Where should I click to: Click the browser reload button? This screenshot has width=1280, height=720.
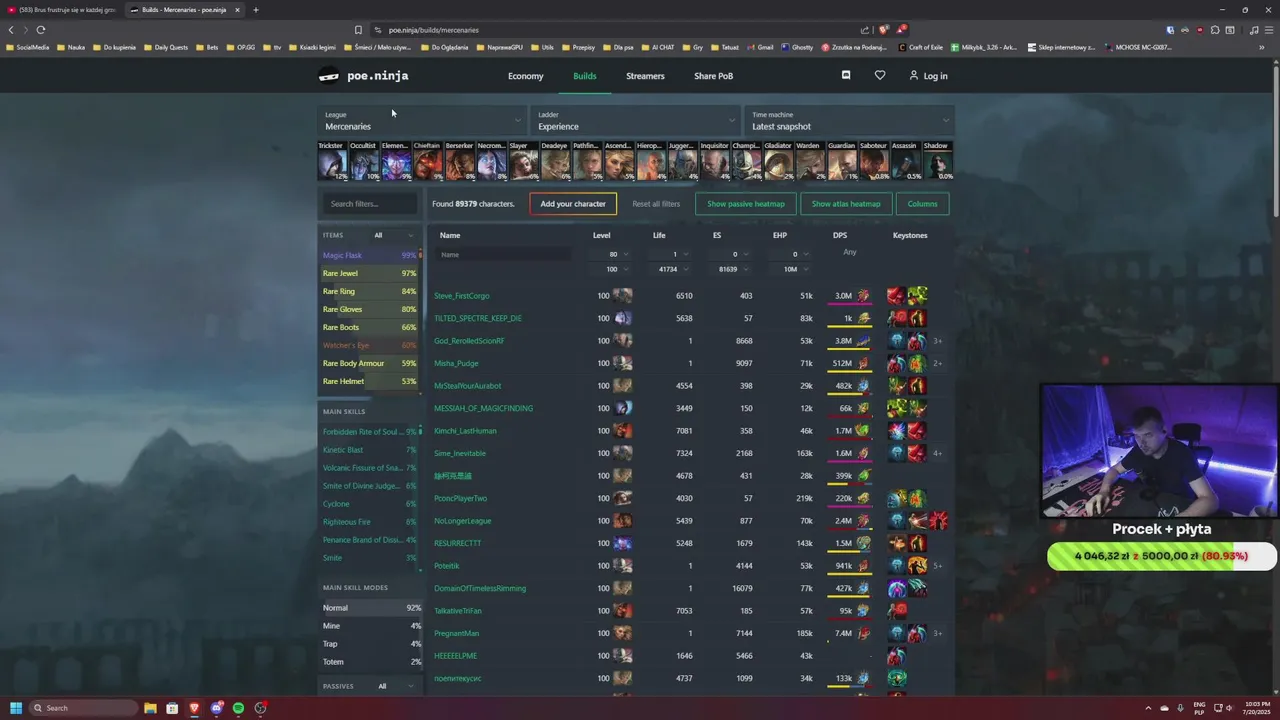click(x=41, y=30)
